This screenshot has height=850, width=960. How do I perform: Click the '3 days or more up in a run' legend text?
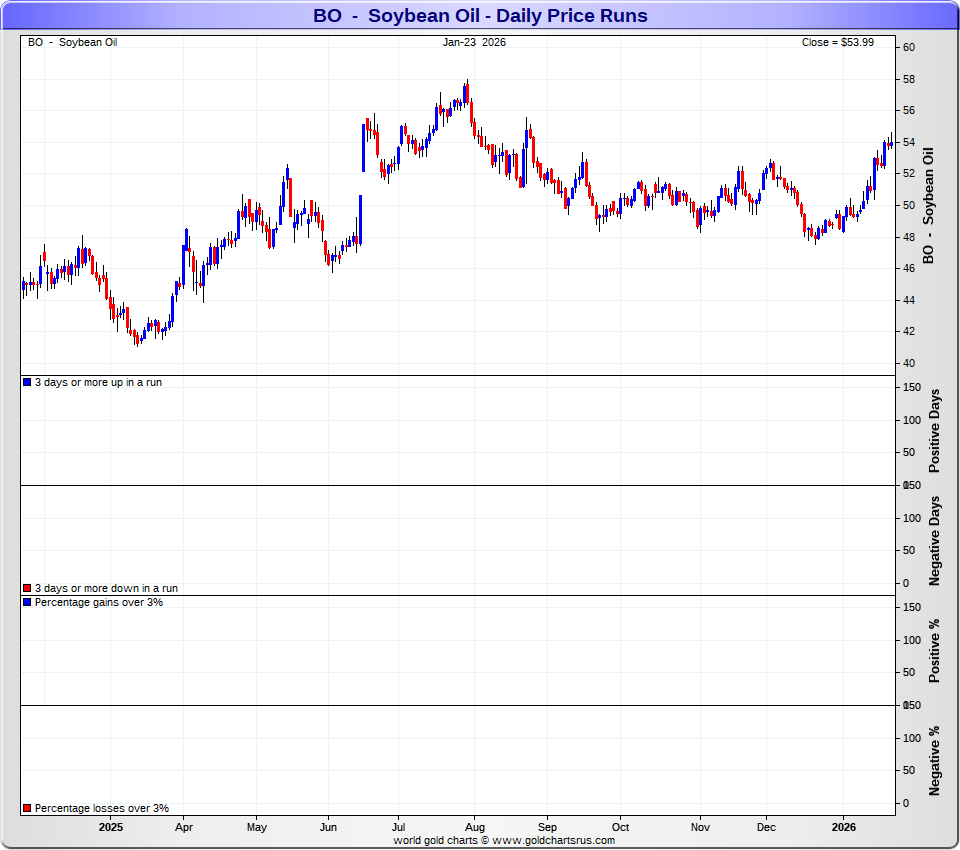[99, 382]
